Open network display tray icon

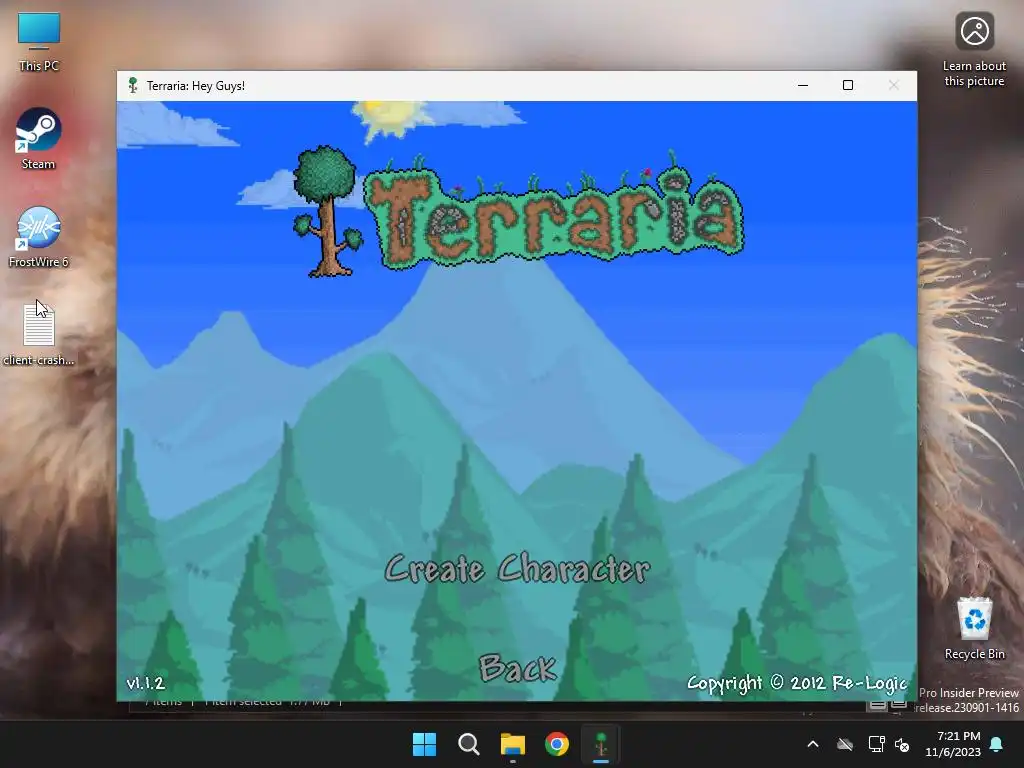coord(876,744)
